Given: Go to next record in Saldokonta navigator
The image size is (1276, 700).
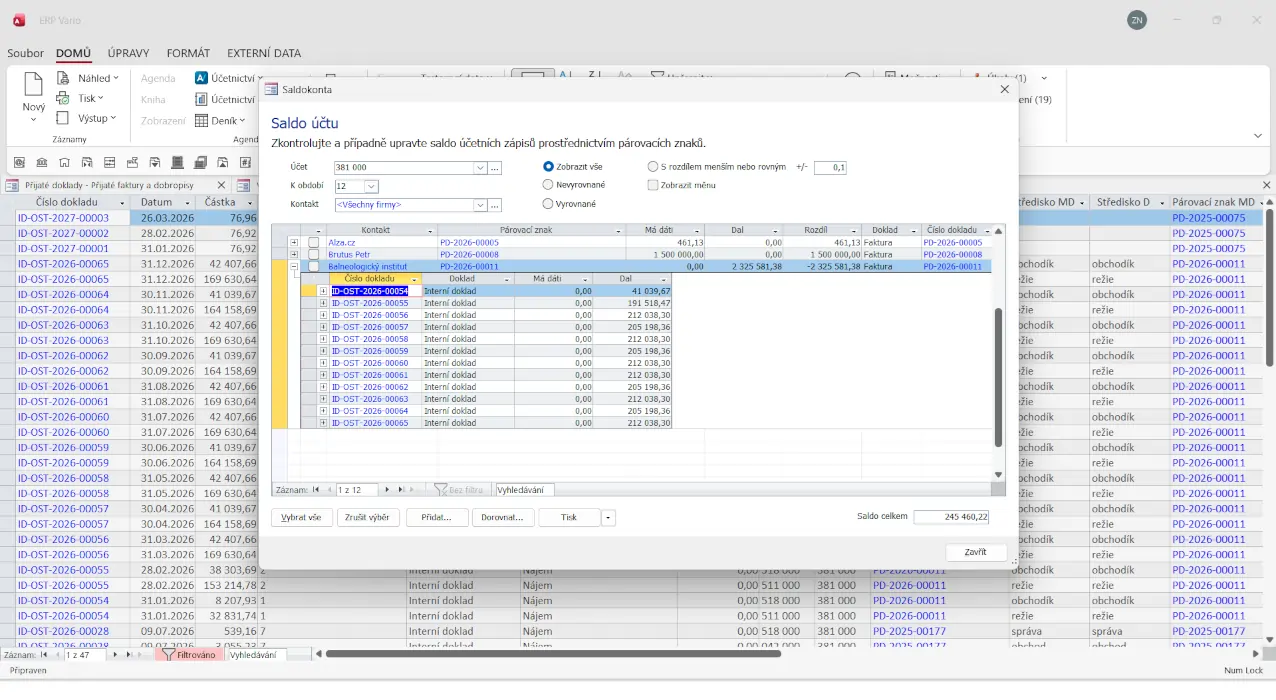Looking at the screenshot, I should [388, 490].
